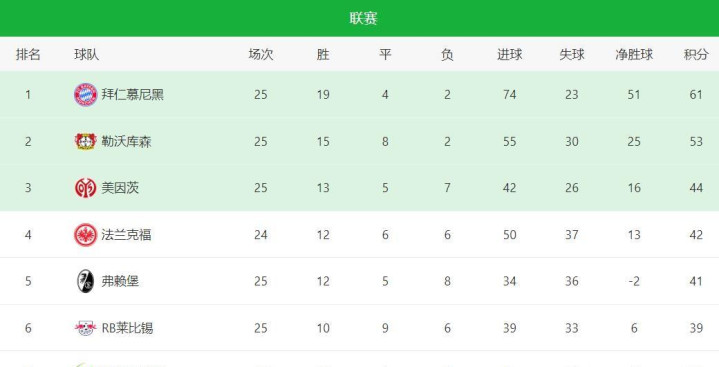Click the 球队 column header
The height and width of the screenshot is (367, 719).
click(x=86, y=55)
